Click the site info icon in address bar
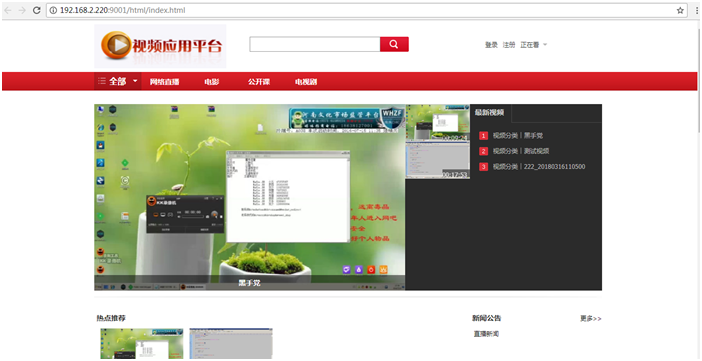This screenshot has height=361, width=702. [53, 10]
